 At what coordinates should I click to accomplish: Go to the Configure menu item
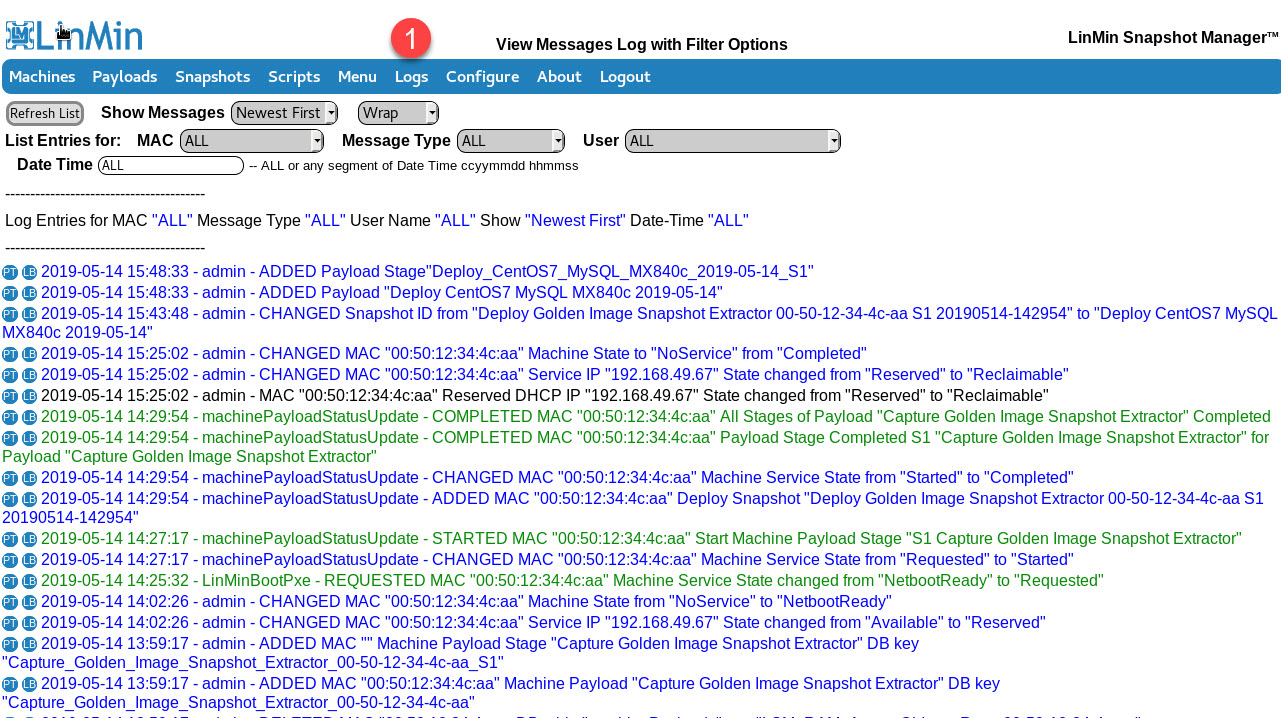(x=482, y=77)
